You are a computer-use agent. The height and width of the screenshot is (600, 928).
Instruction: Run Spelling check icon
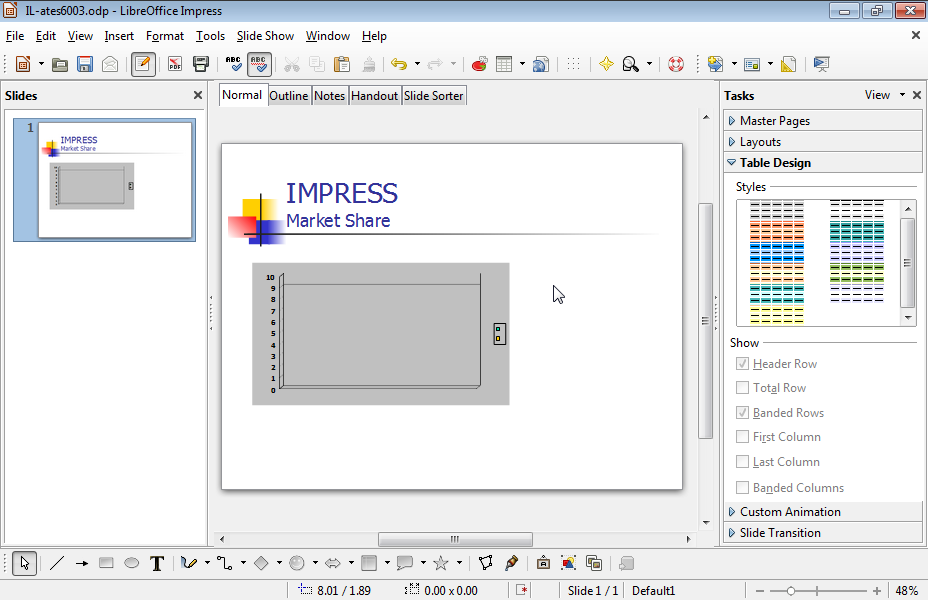(234, 64)
